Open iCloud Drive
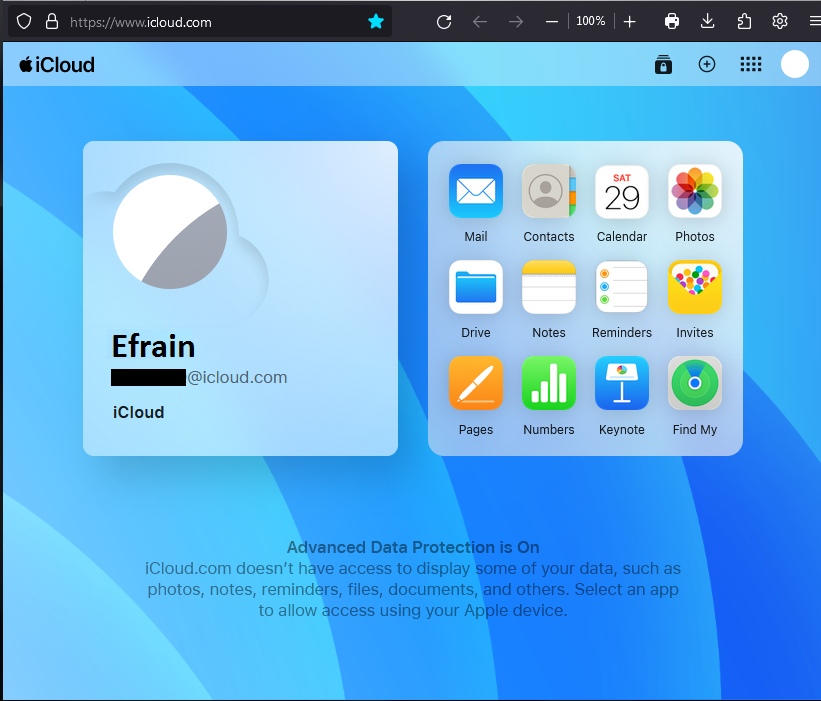 click(x=475, y=287)
